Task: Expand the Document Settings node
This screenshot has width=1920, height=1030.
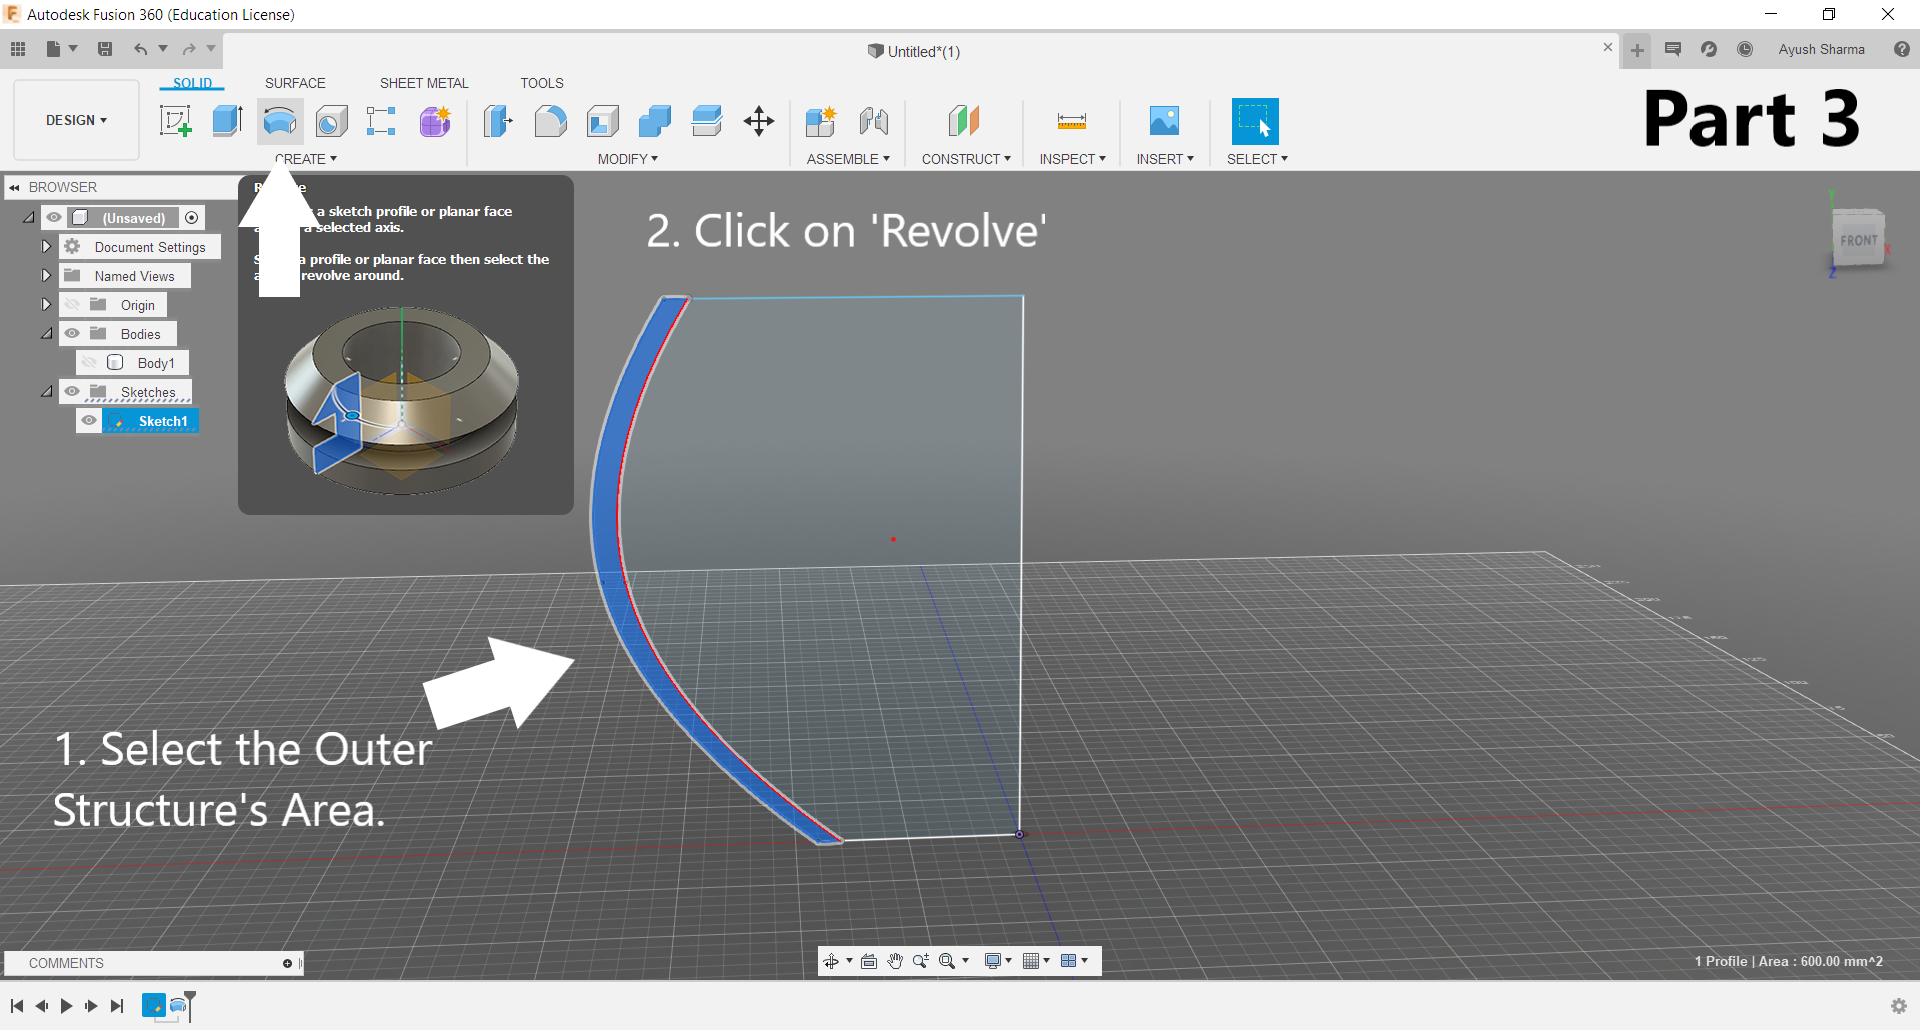Action: pos(45,246)
